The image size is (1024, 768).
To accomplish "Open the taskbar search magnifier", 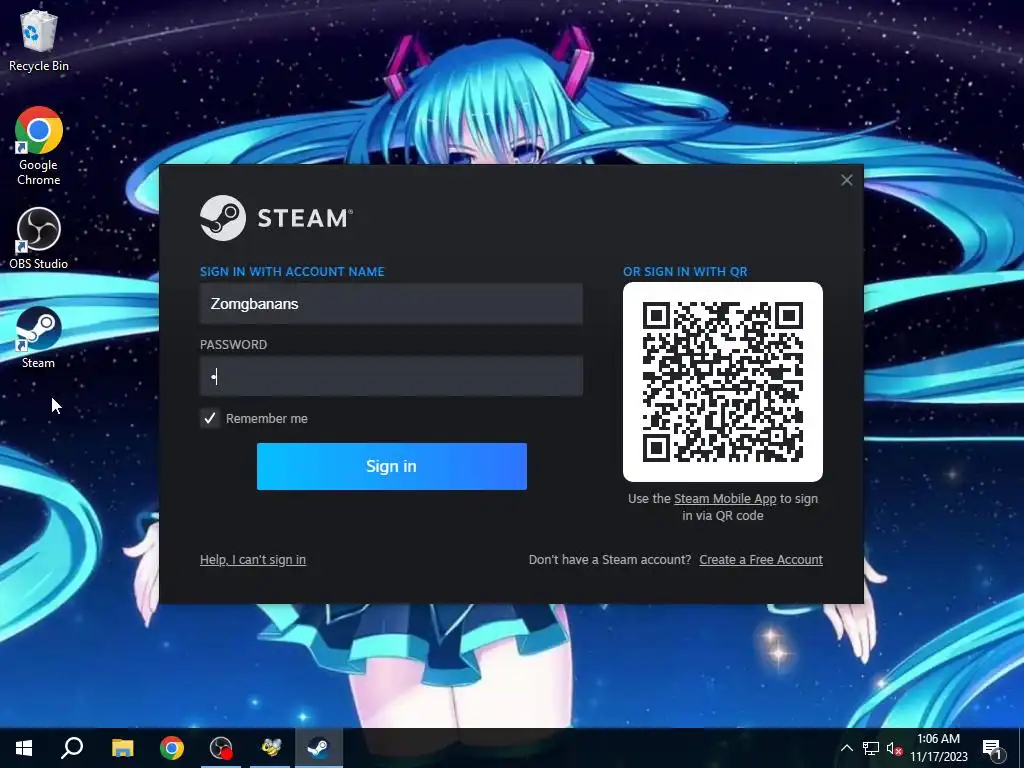I will [72, 748].
